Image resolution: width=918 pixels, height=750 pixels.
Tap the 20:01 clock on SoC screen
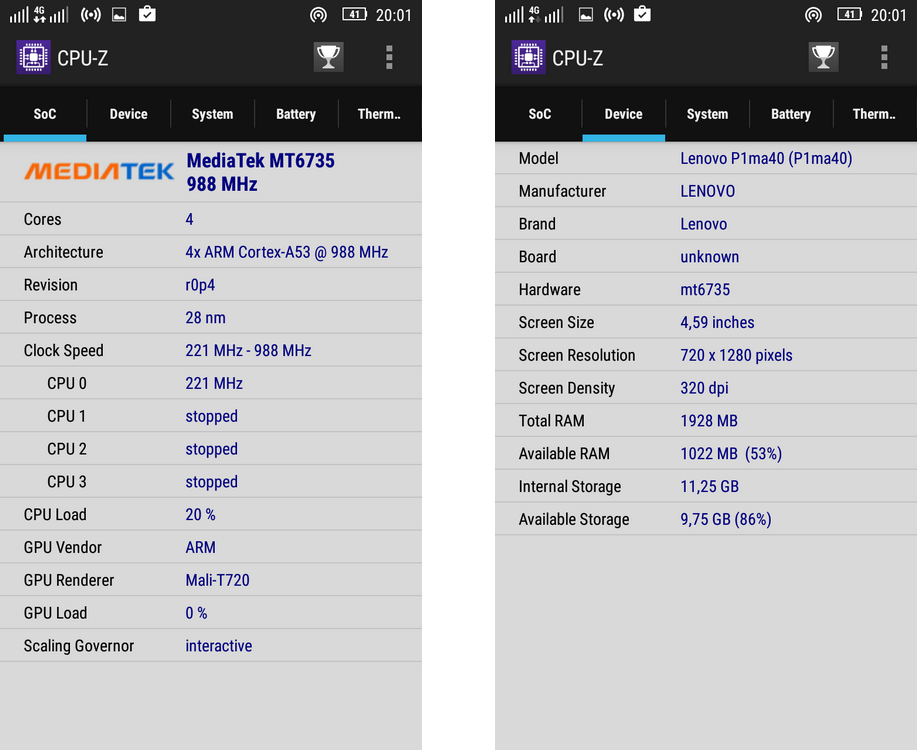coord(393,15)
